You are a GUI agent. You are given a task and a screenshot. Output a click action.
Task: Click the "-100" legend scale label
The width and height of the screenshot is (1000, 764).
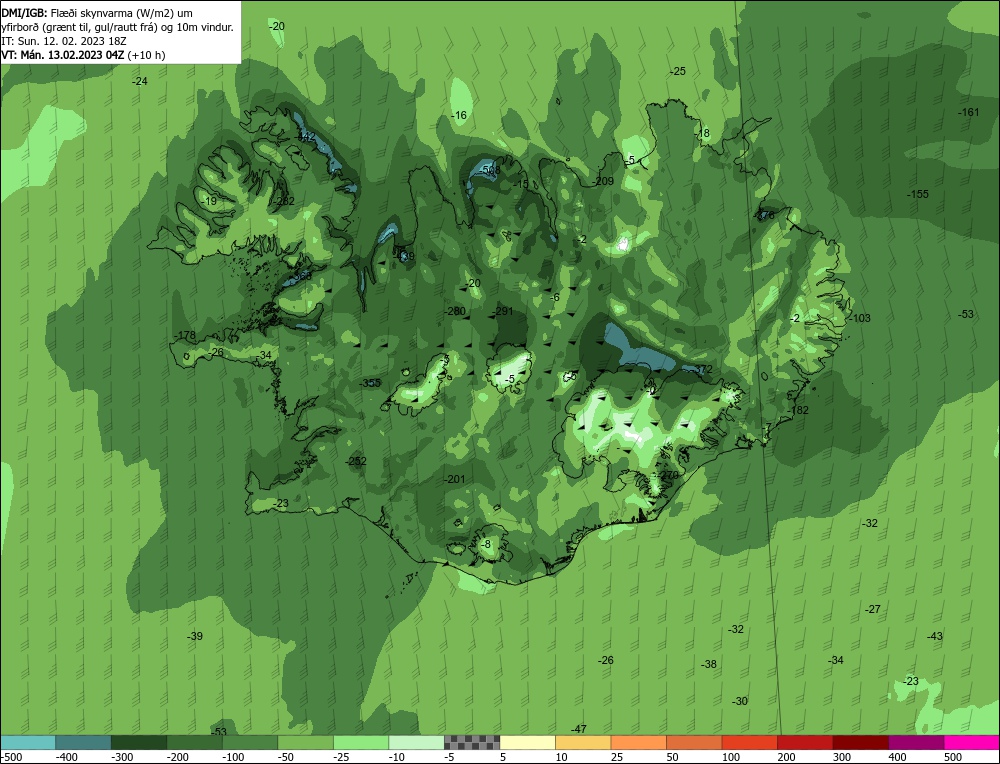233,757
